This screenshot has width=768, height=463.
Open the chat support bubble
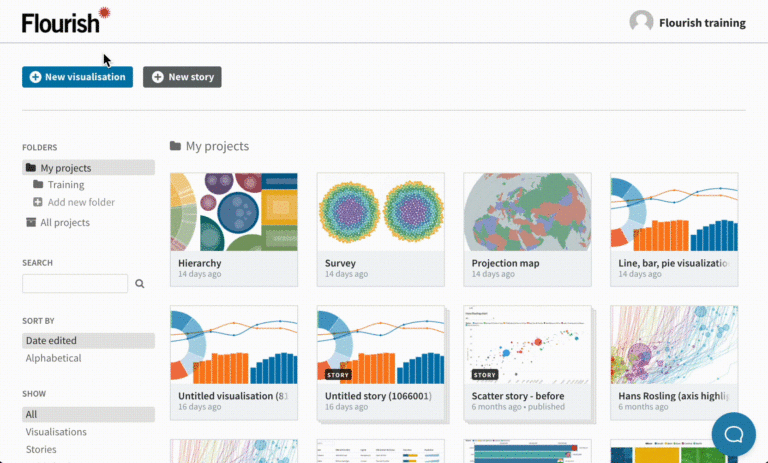pyautogui.click(x=734, y=434)
